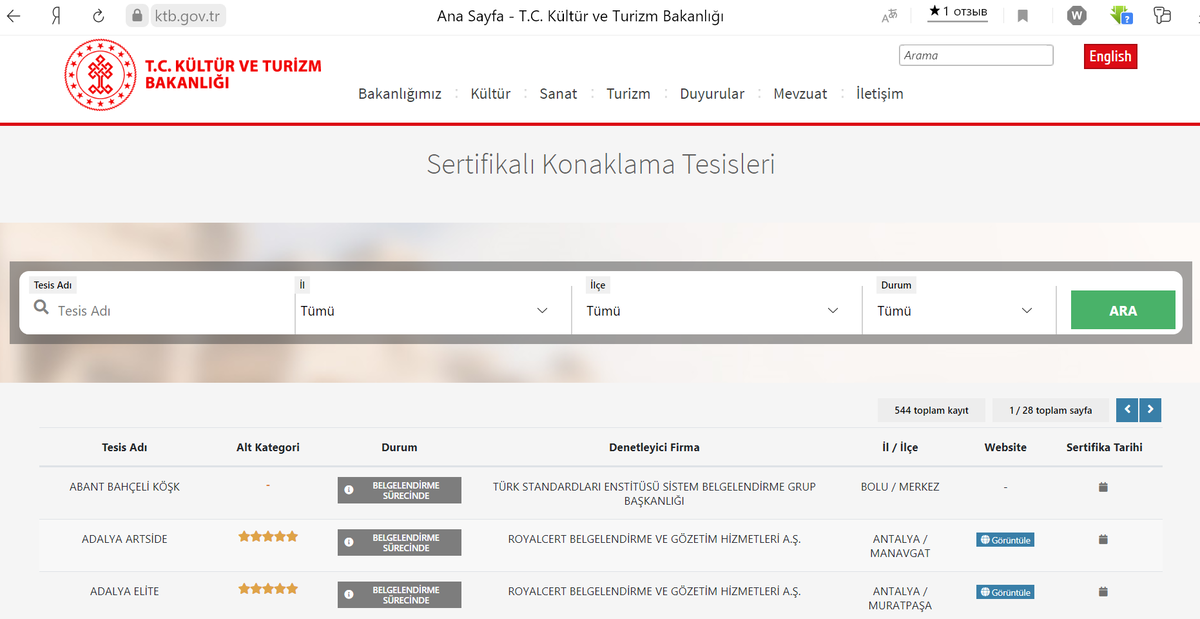Expand the Durum filter dropdown
This screenshot has width=1200, height=619.
point(1027,310)
